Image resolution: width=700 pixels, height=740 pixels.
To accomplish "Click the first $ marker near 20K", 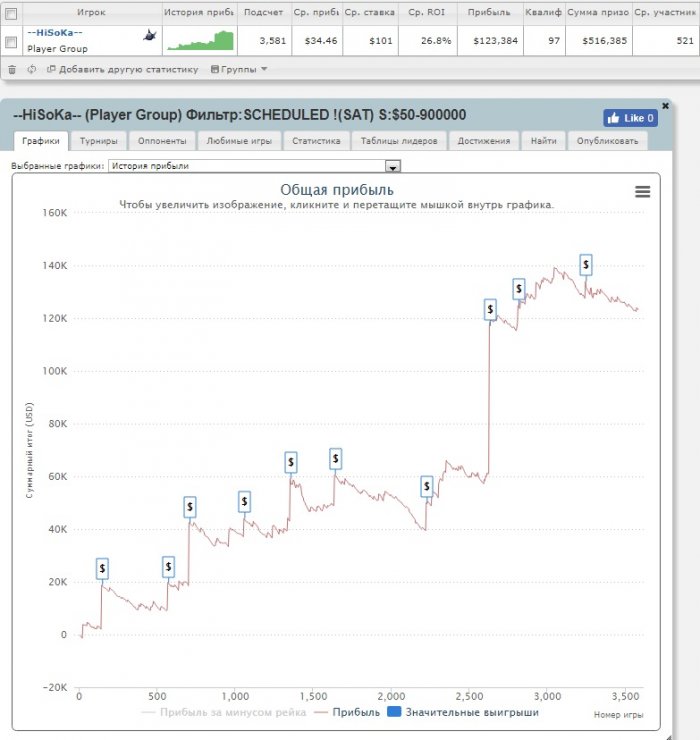I will (102, 569).
